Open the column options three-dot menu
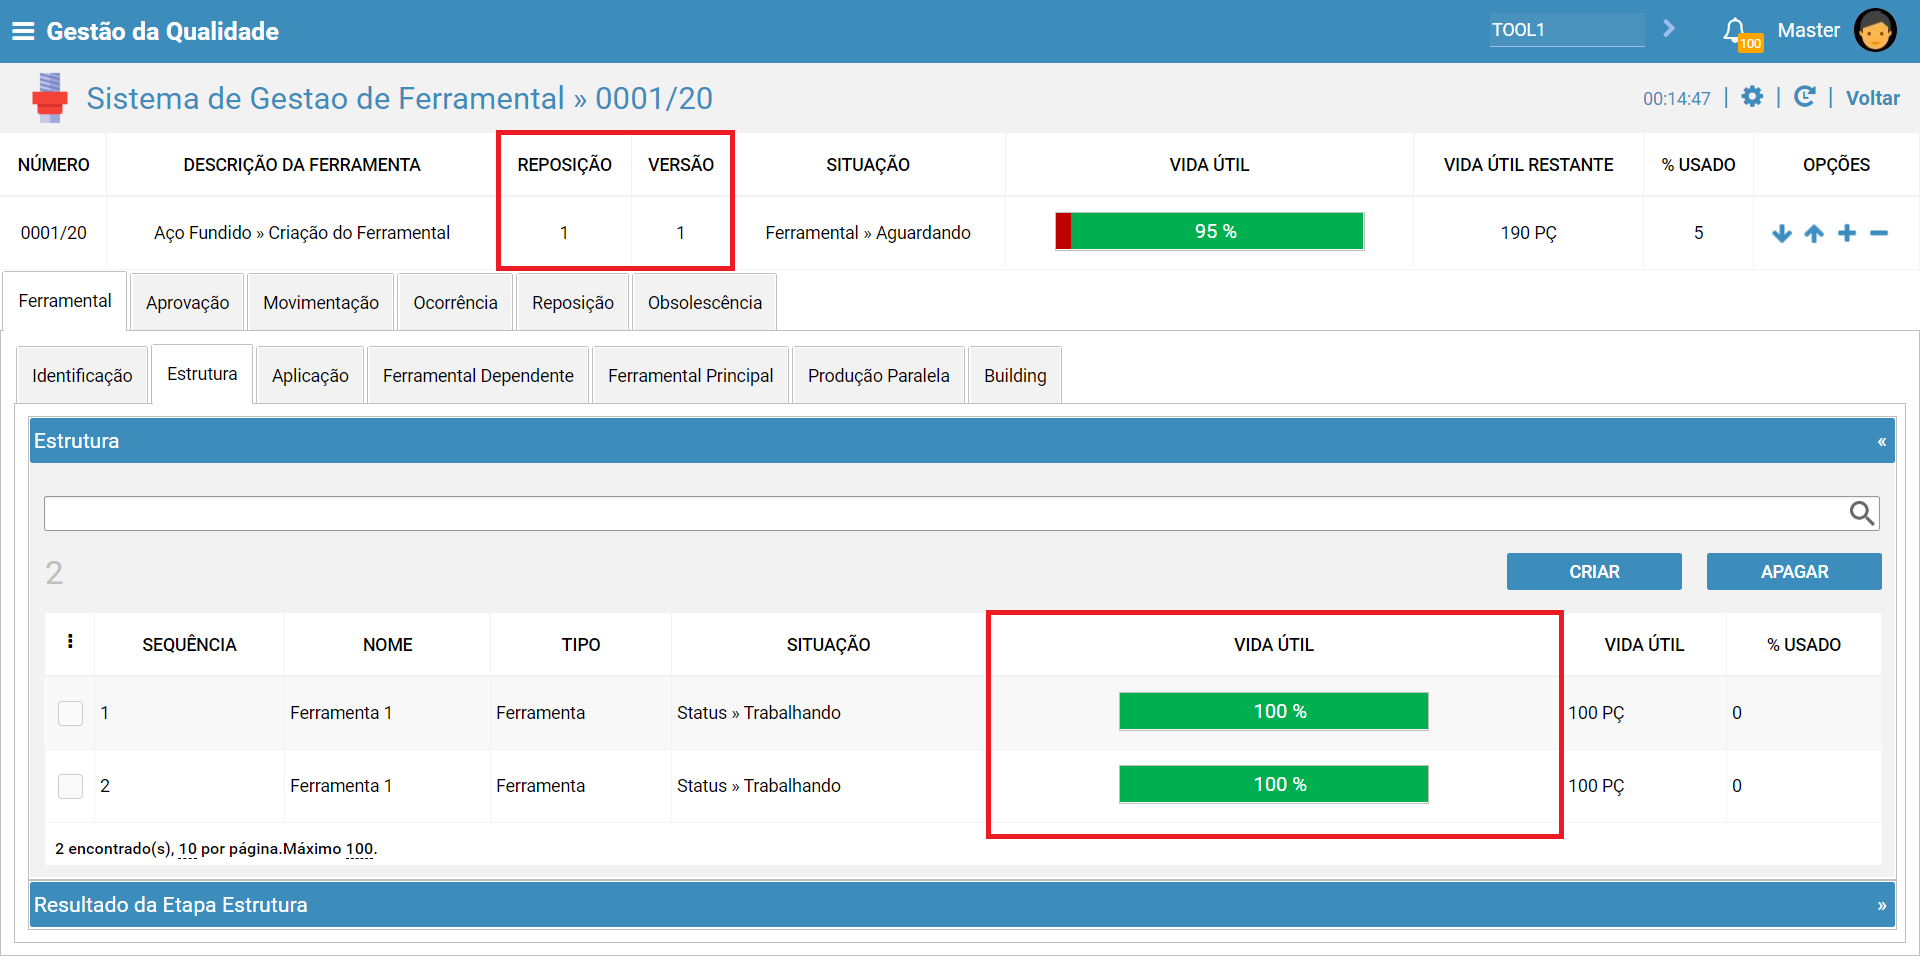 click(x=70, y=642)
